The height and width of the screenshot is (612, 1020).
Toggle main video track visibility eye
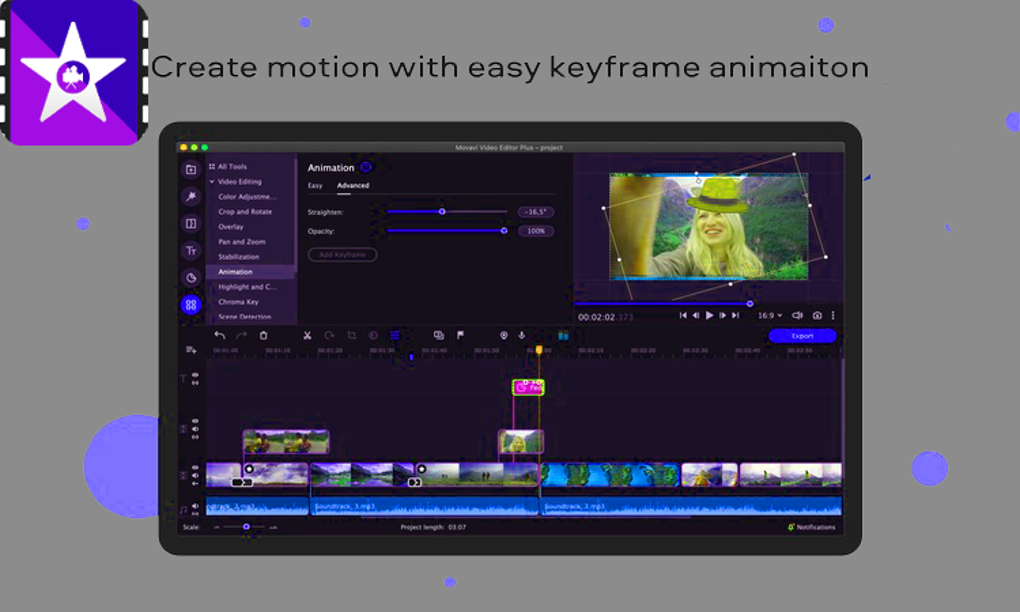click(x=195, y=468)
